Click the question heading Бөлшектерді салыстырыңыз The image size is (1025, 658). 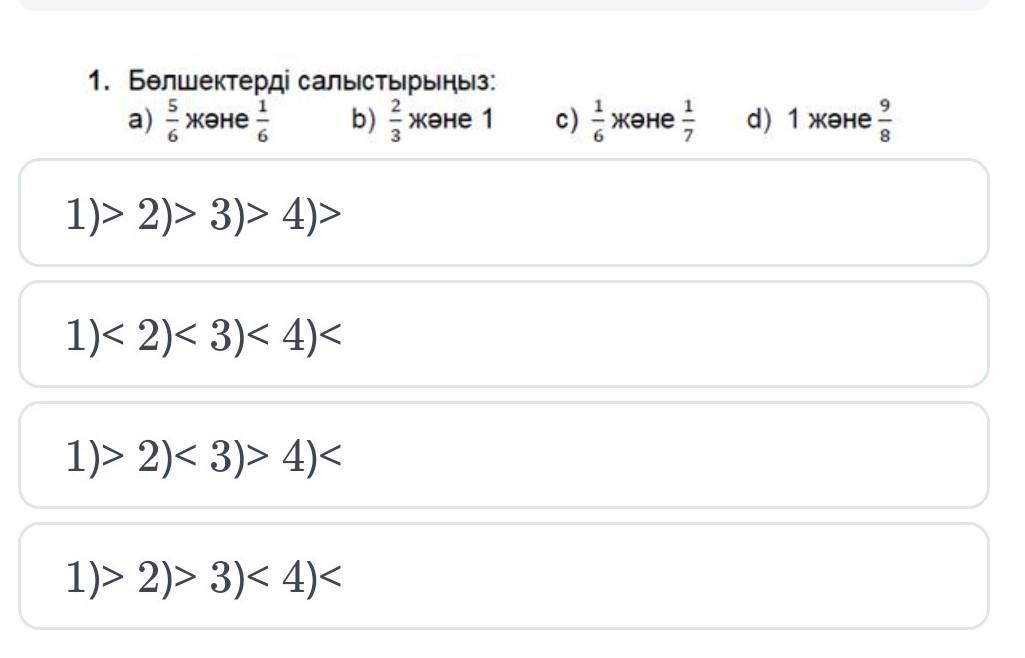point(312,81)
